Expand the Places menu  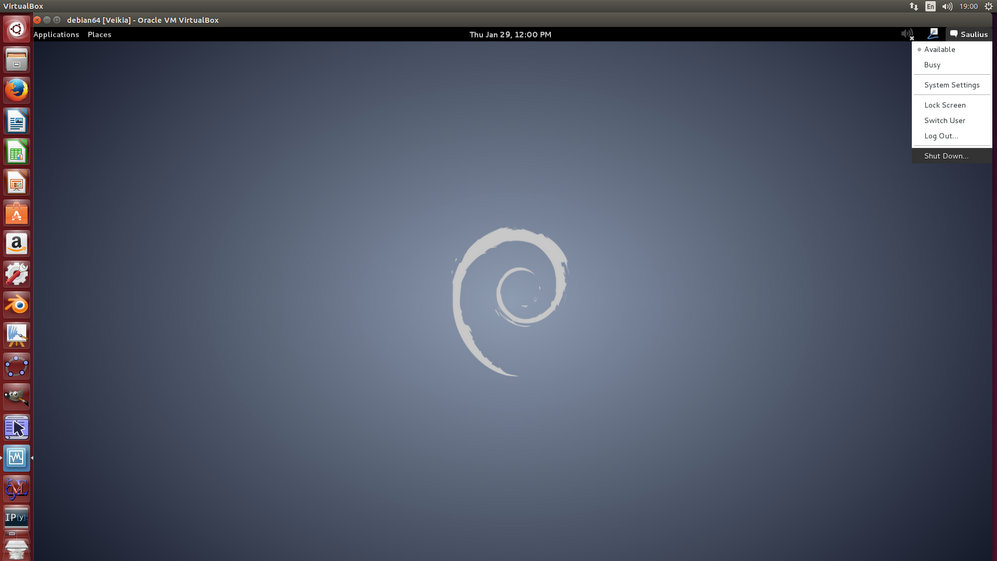99,34
